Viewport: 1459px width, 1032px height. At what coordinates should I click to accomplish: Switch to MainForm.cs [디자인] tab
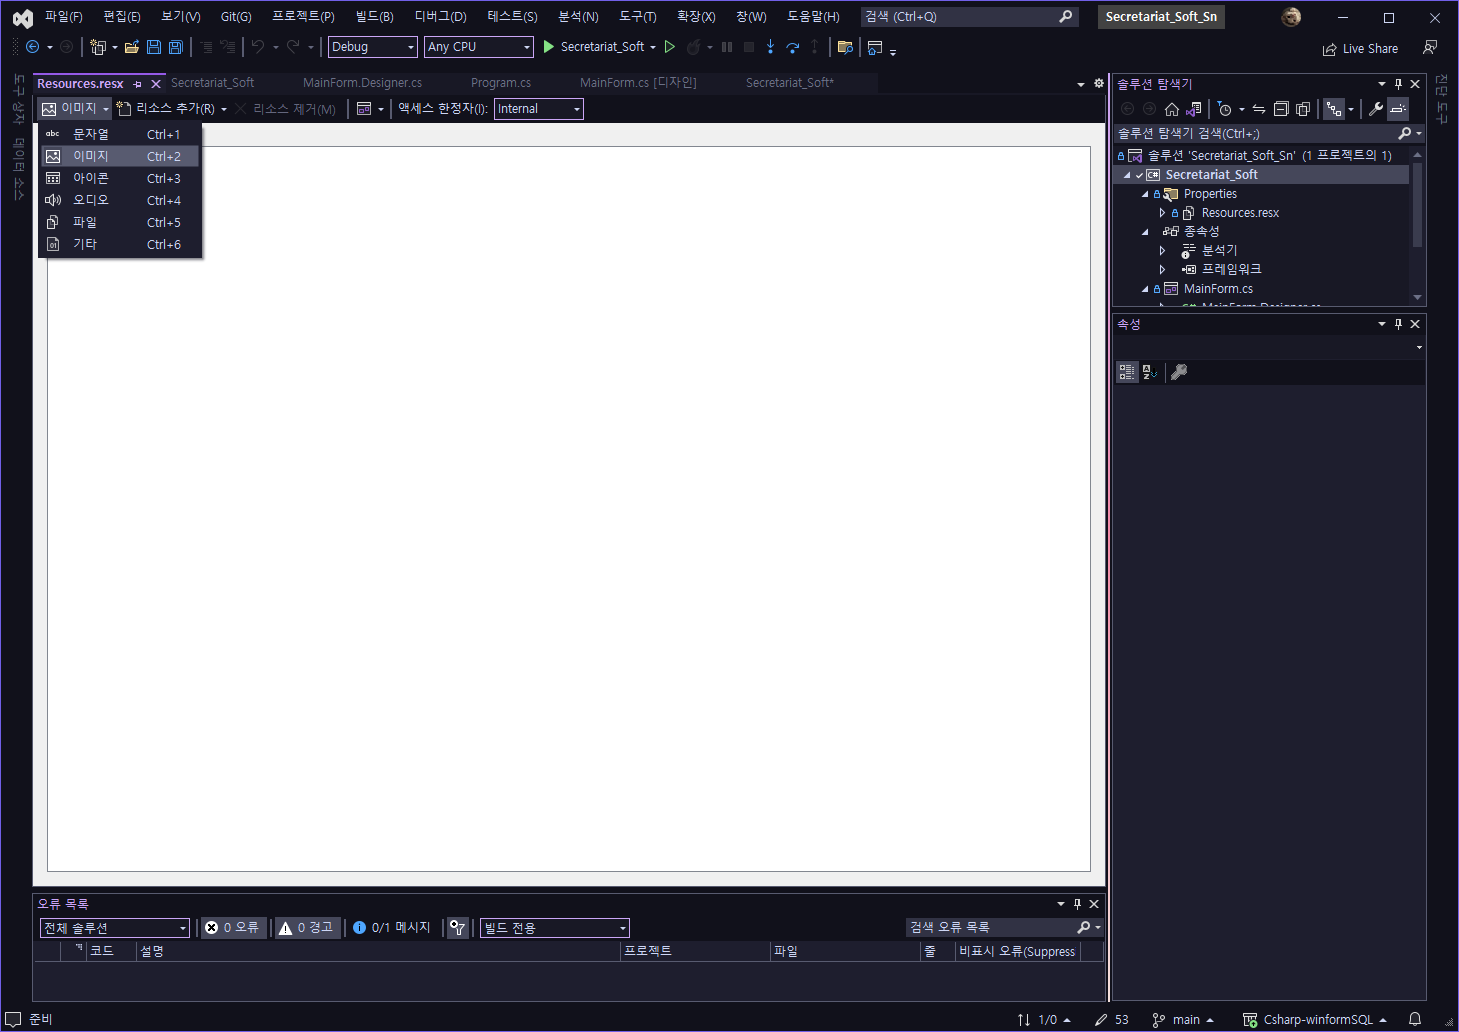(638, 83)
